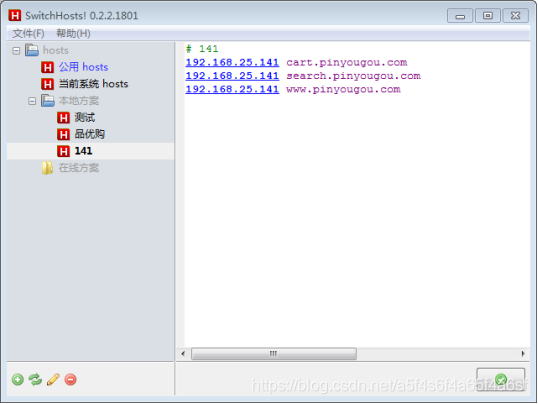This screenshot has width=538, height=404.
Task: Click the pencil edit icon
Action: [x=53, y=380]
